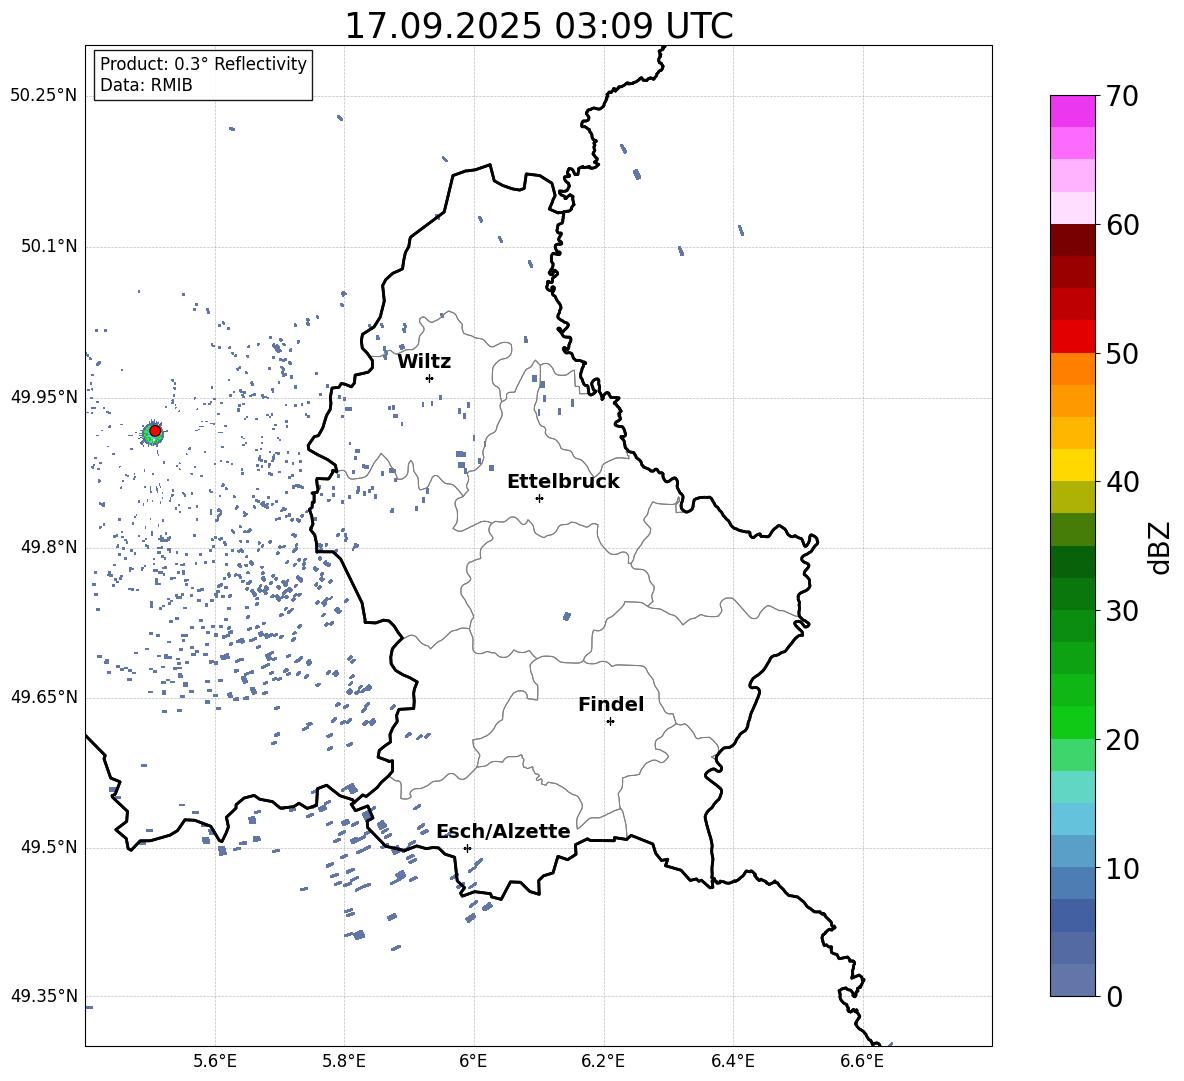Click the 20 colorbar tick label
Viewport: 1184px width, 1081px height.
click(1122, 740)
